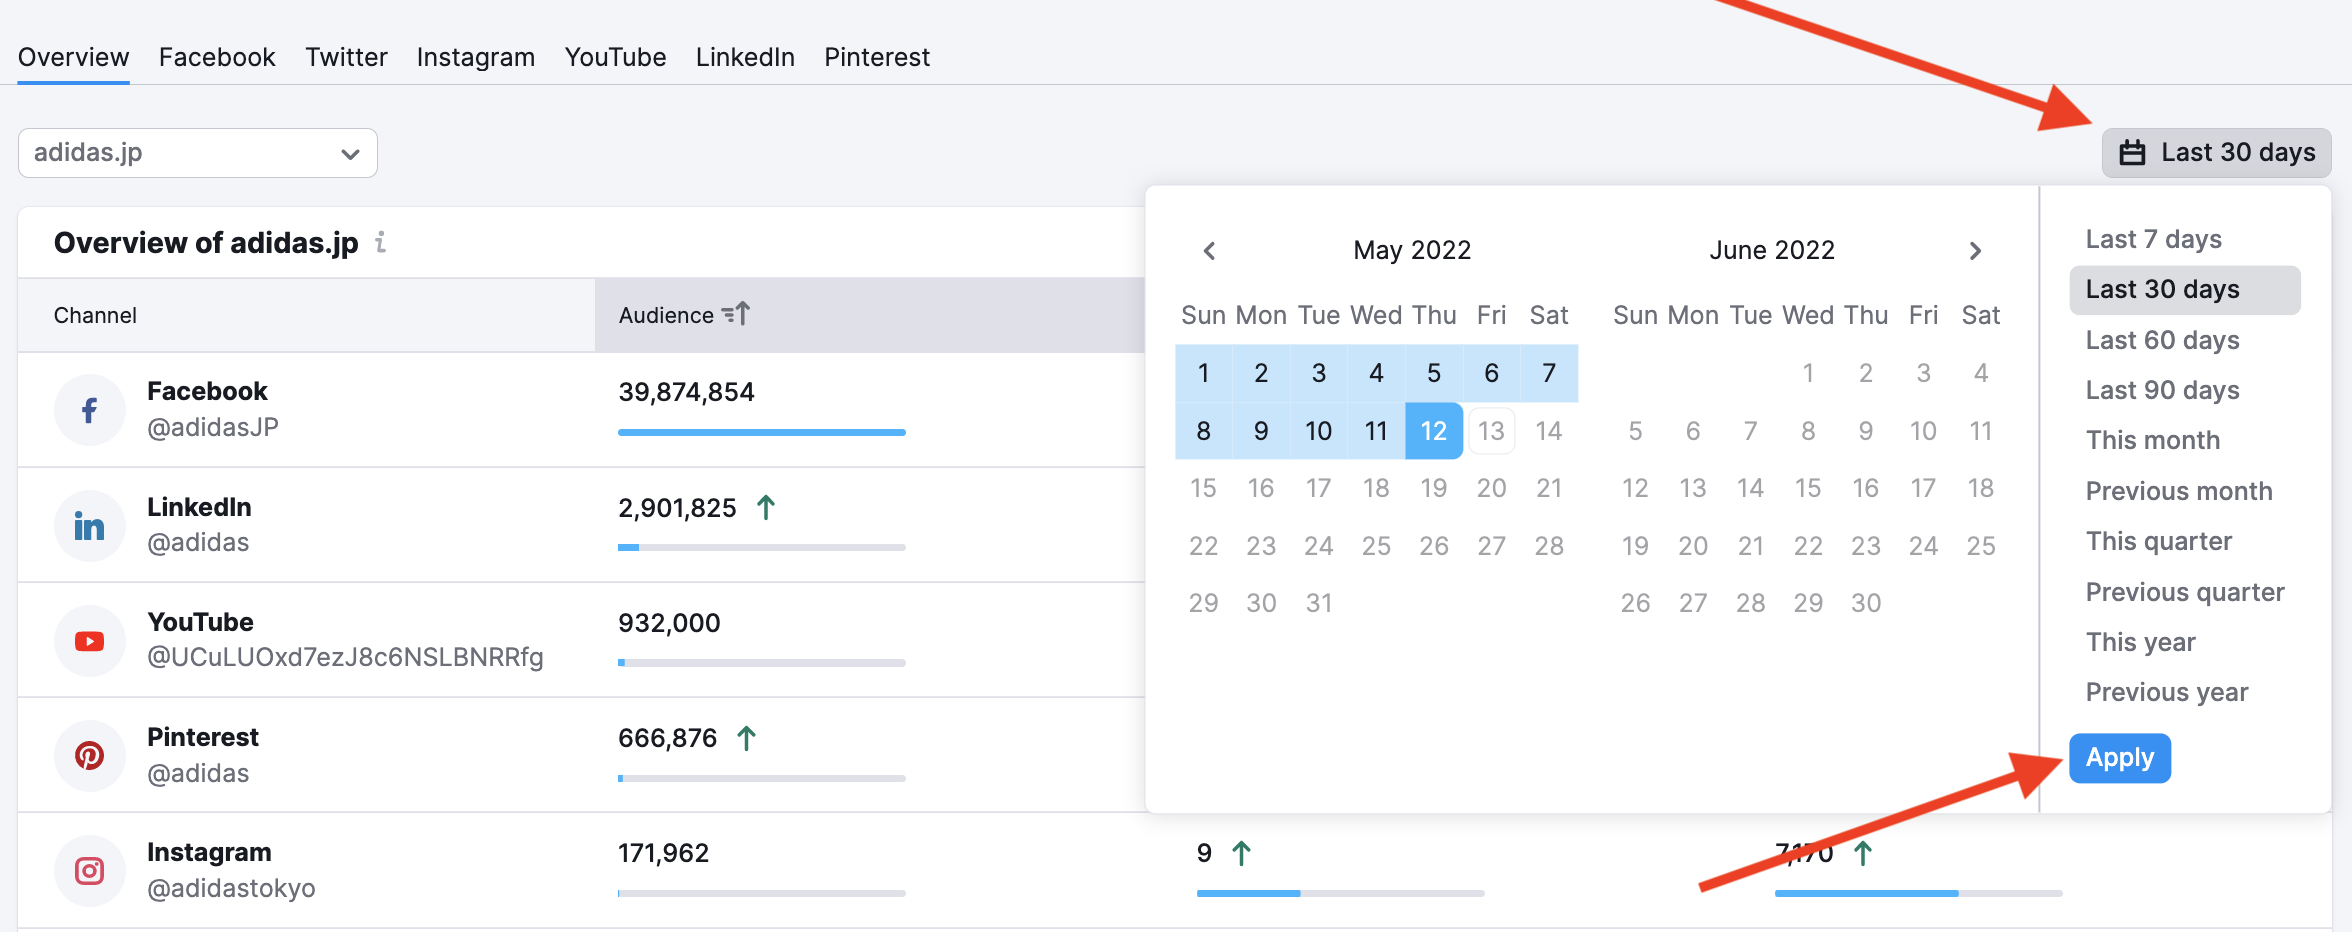
Task: Select the This quarter preset
Action: pyautogui.click(x=2159, y=541)
